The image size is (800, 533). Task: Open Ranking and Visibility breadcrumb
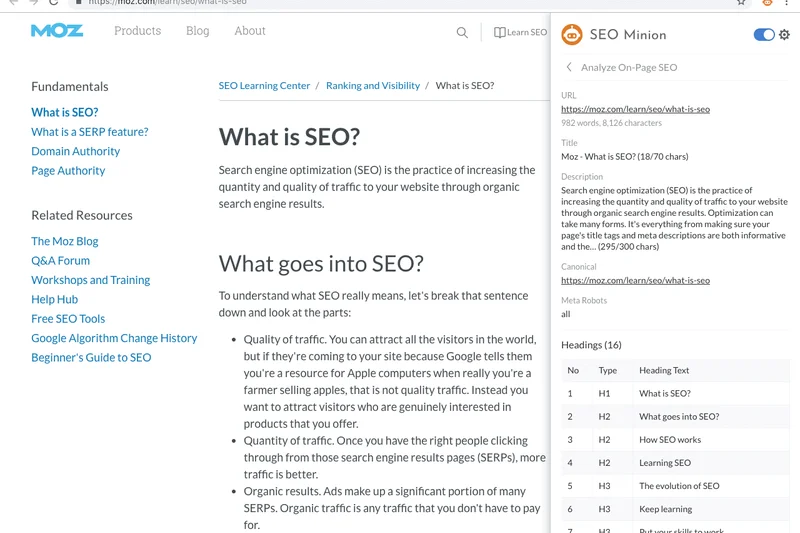372,86
